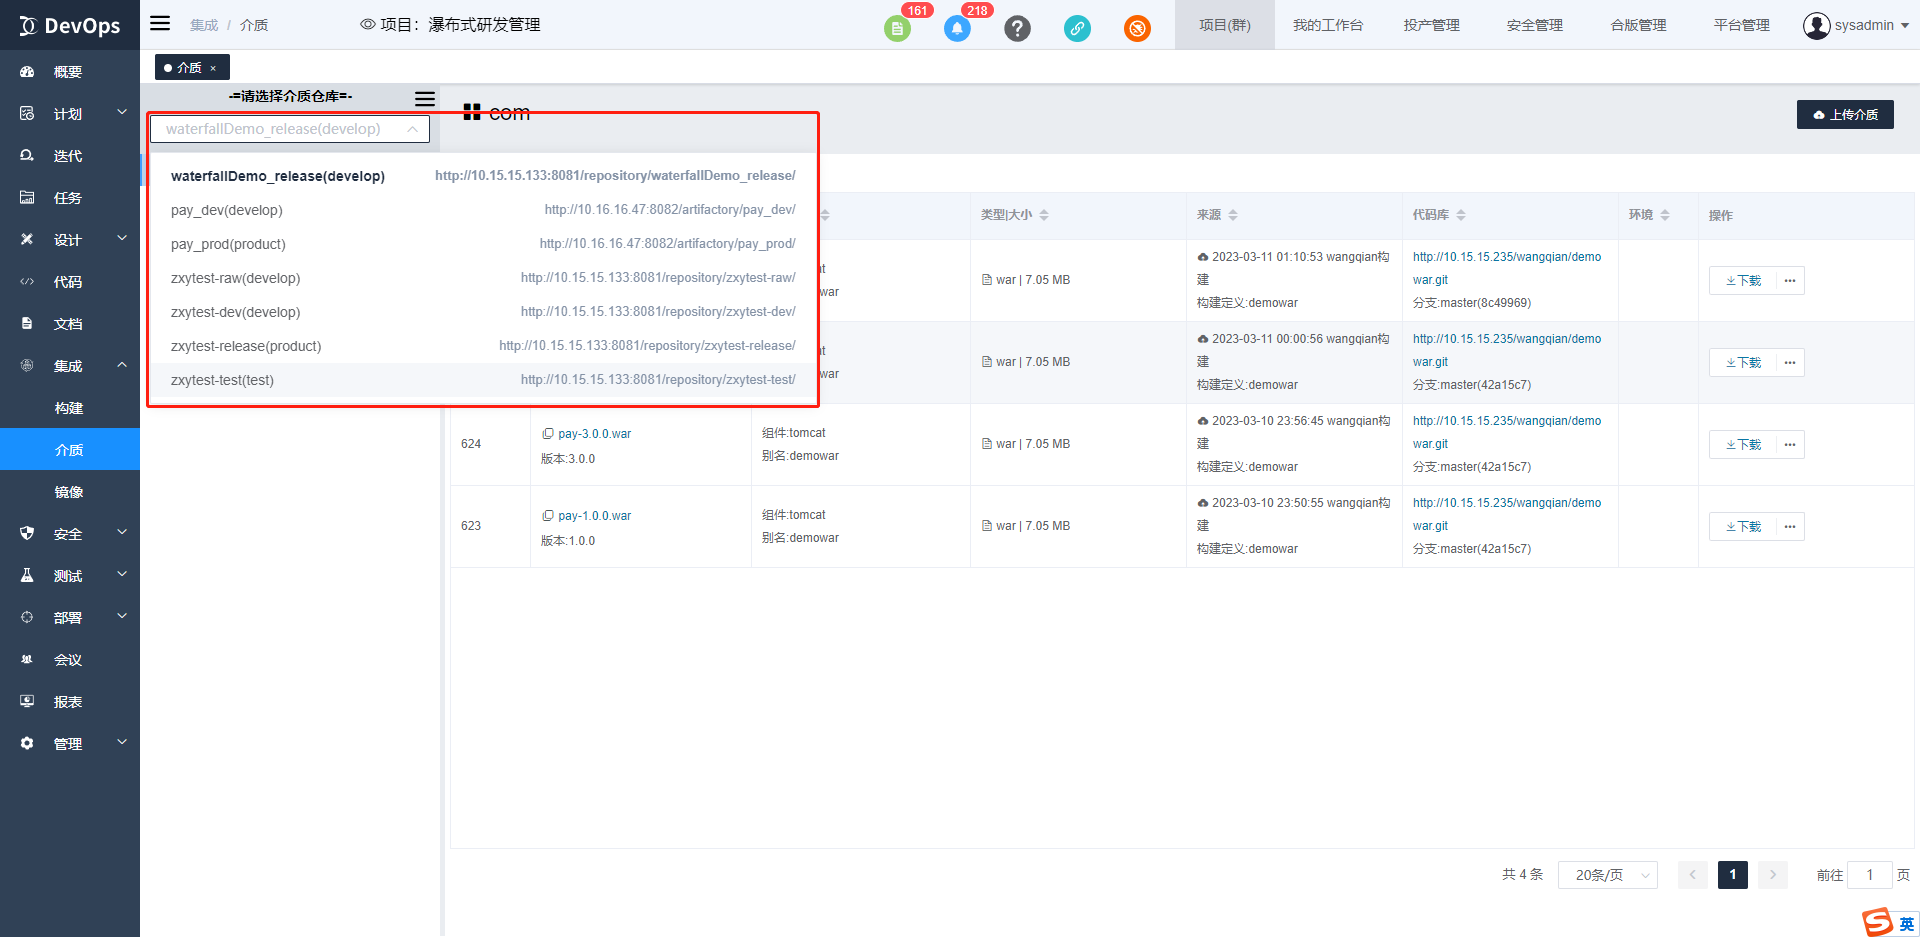Choose pay_prod(product) repository option

[x=228, y=244]
